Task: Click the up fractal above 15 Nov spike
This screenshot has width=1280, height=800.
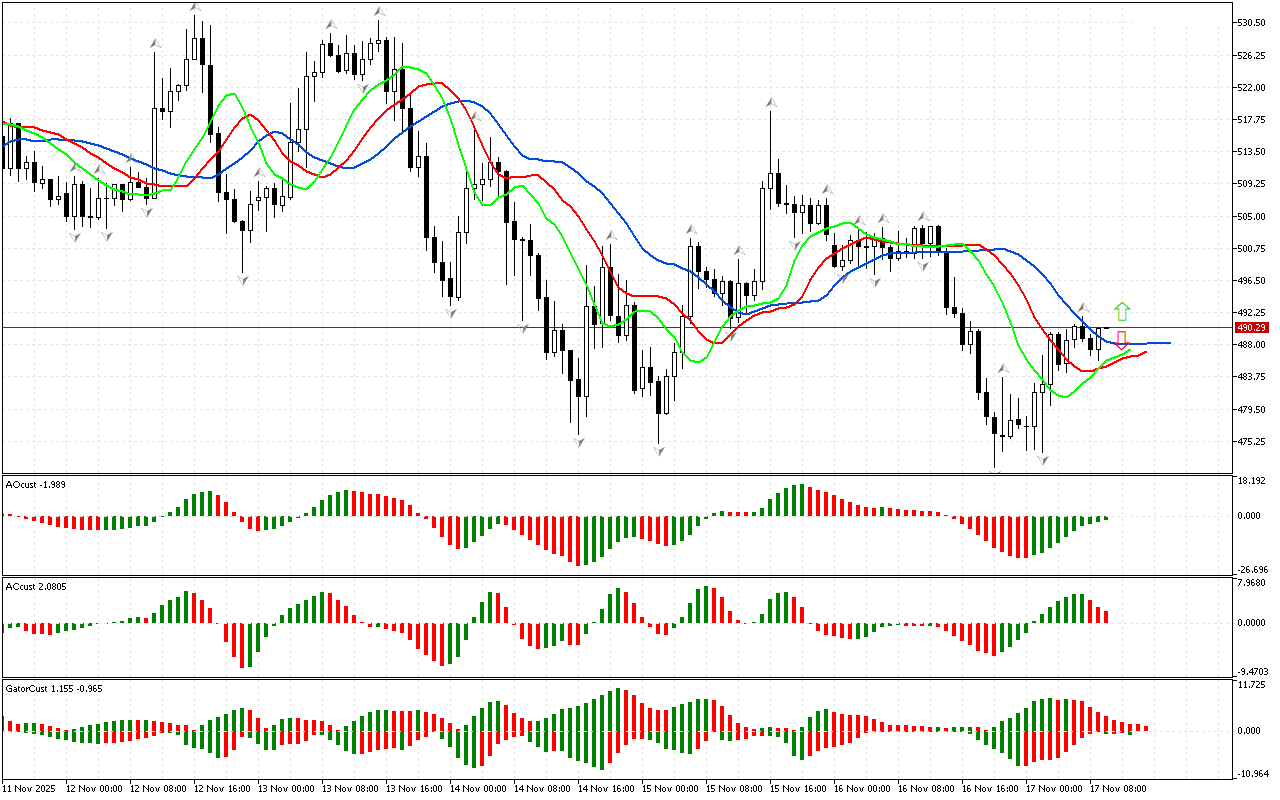Action: 771,102
